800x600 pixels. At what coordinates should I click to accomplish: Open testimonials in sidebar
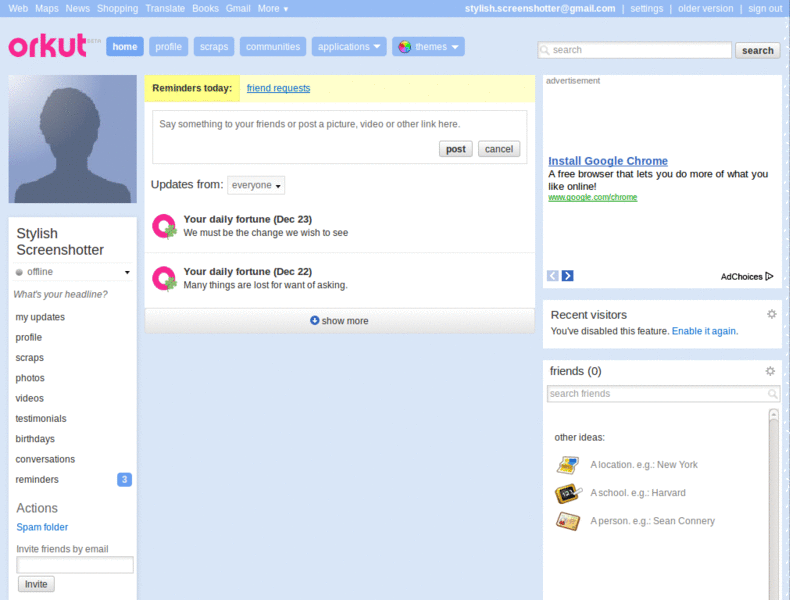click(x=41, y=419)
